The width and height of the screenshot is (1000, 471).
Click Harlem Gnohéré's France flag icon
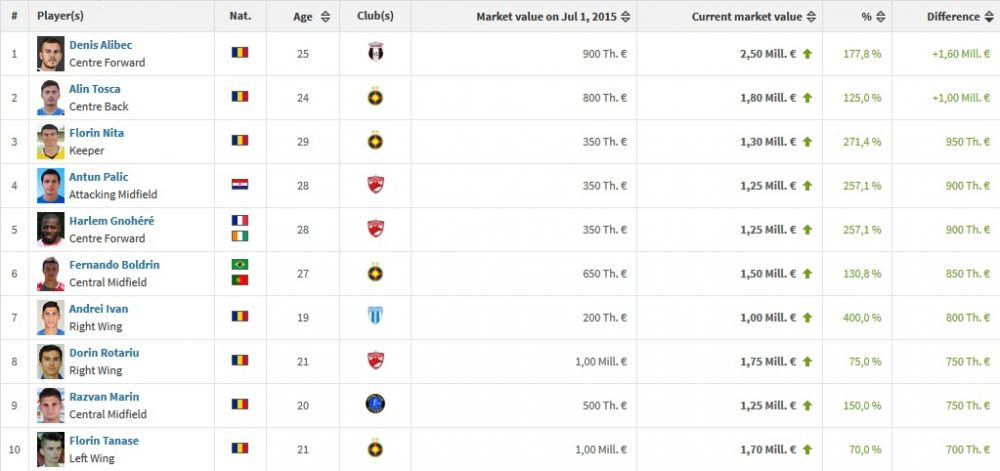[x=240, y=221]
